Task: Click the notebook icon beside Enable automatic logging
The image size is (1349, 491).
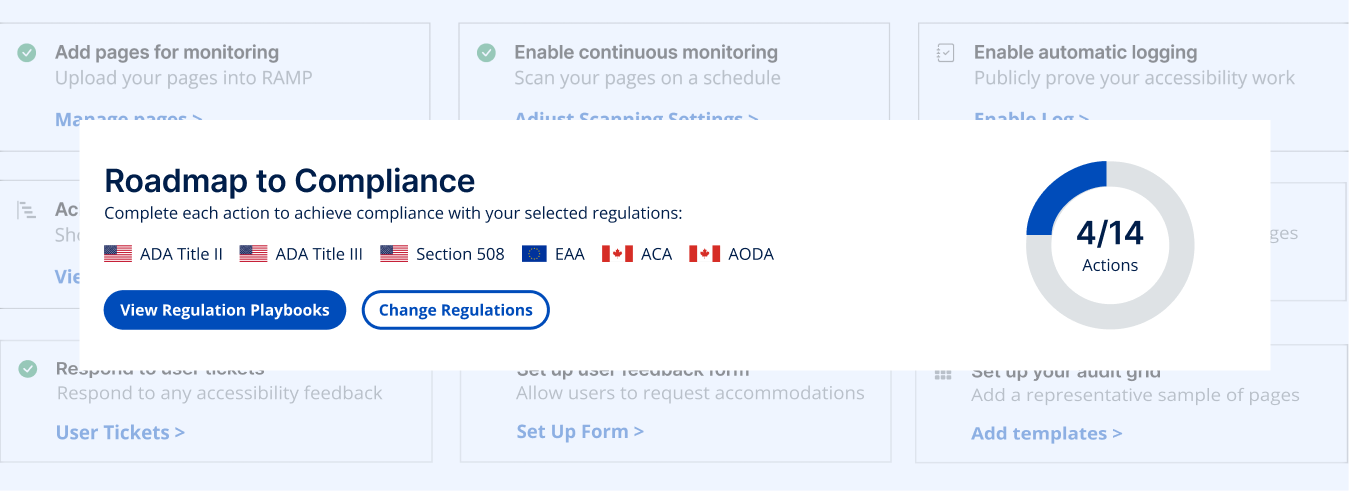Action: tap(945, 53)
